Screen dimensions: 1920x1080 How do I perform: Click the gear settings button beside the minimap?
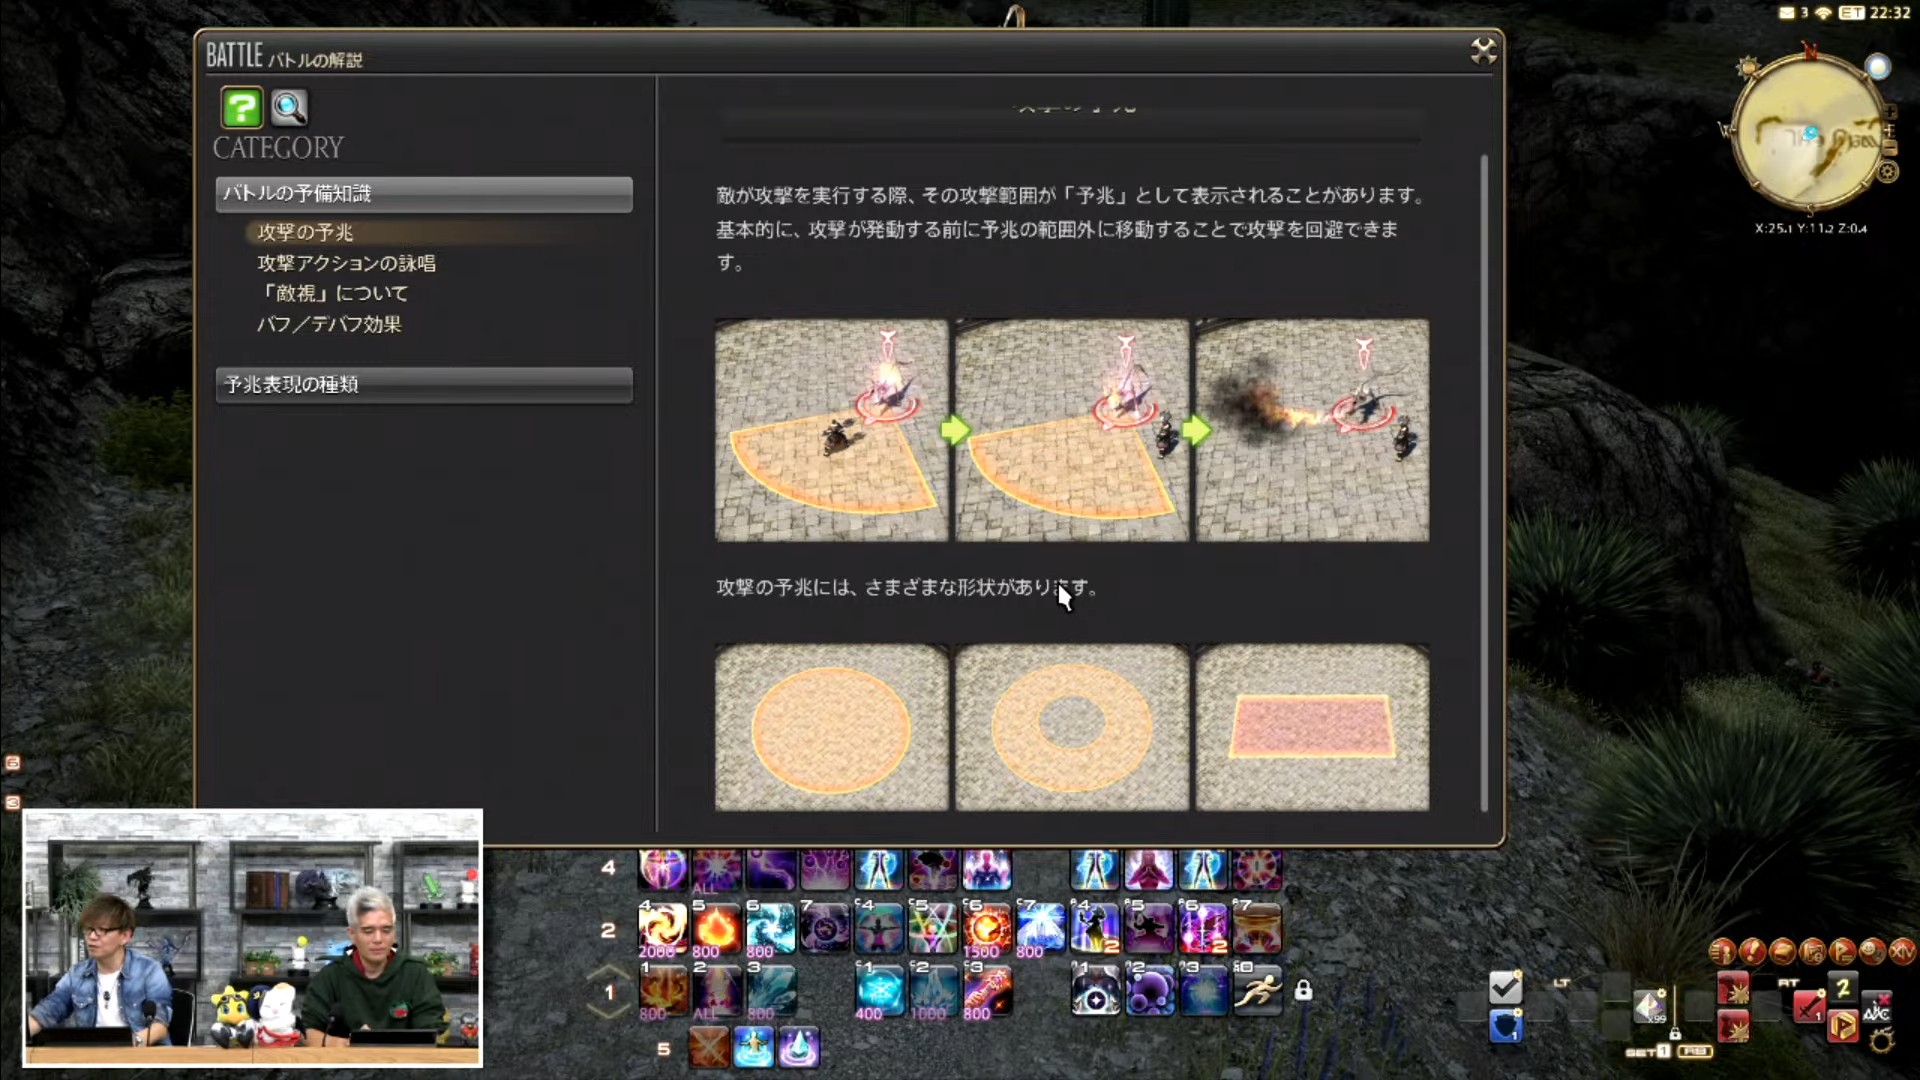[1887, 172]
